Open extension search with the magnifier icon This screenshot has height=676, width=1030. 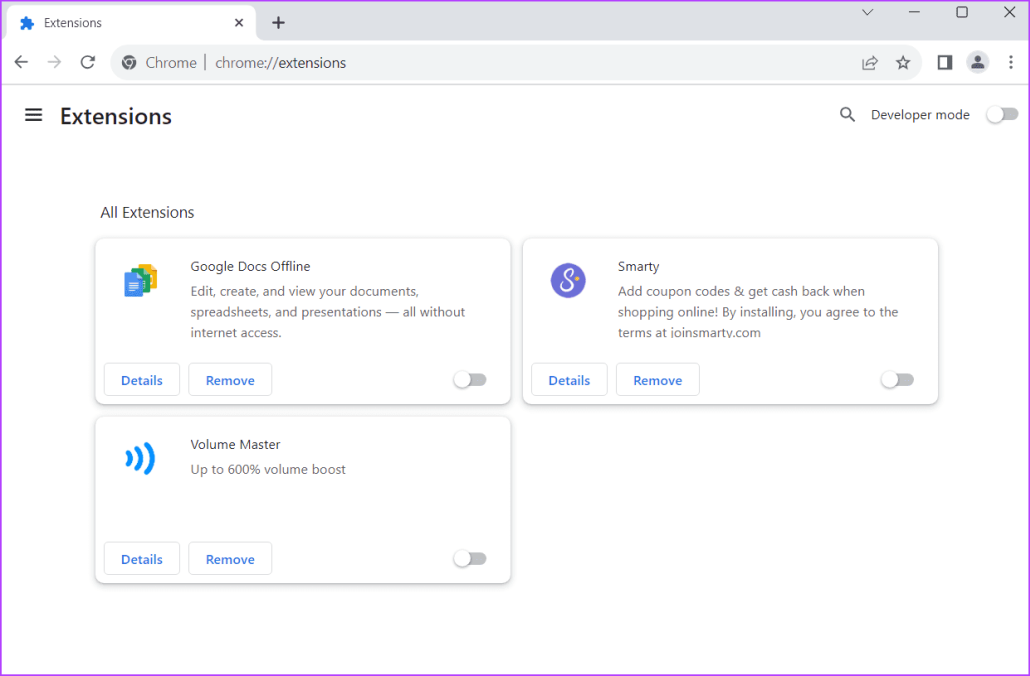click(847, 114)
